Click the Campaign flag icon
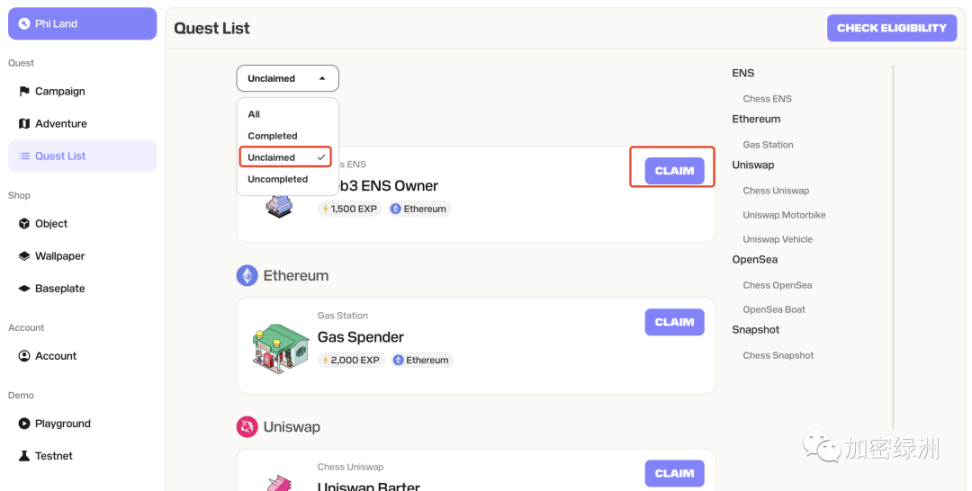Image resolution: width=972 pixels, height=491 pixels. click(x=24, y=91)
